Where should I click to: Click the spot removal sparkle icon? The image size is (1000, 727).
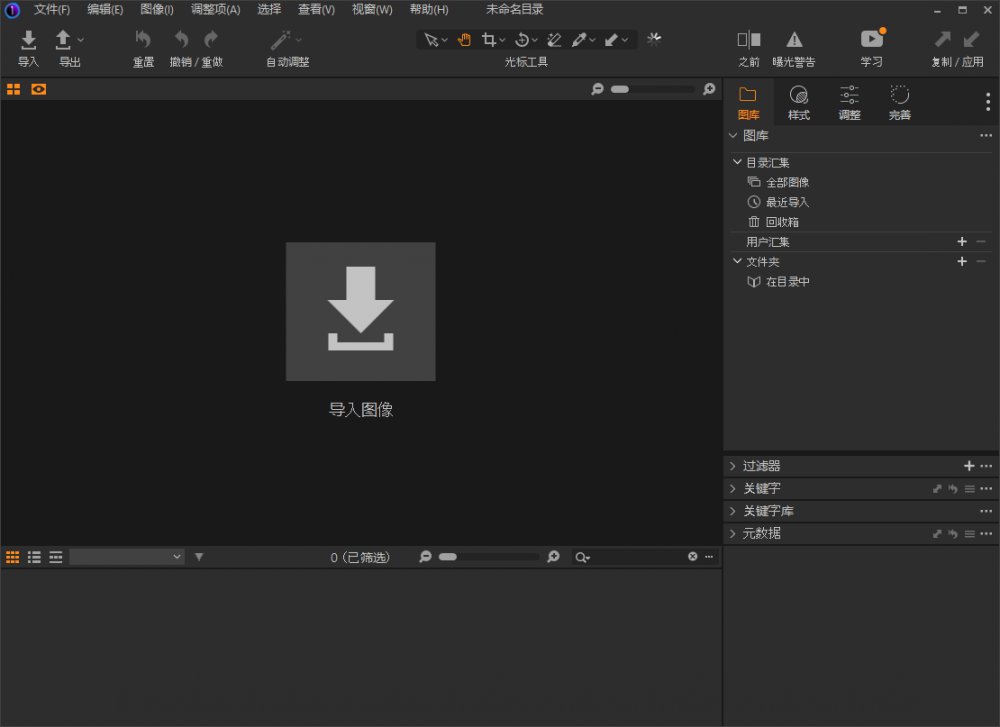point(654,40)
